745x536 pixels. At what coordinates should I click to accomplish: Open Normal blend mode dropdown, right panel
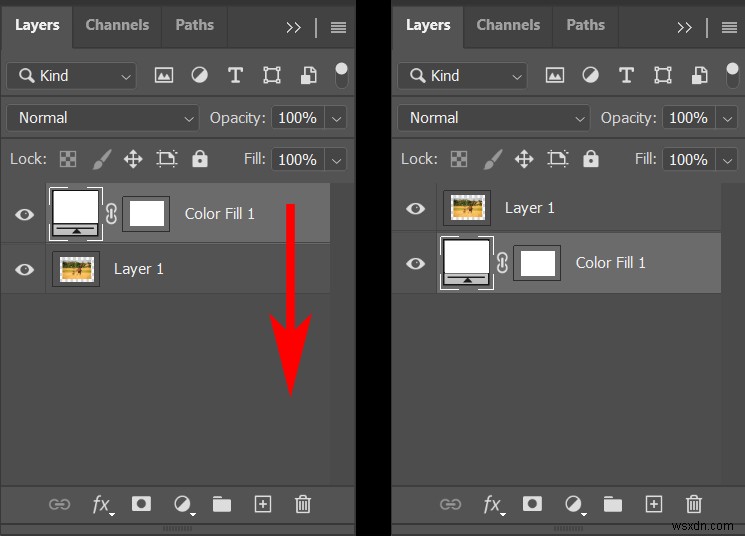494,118
